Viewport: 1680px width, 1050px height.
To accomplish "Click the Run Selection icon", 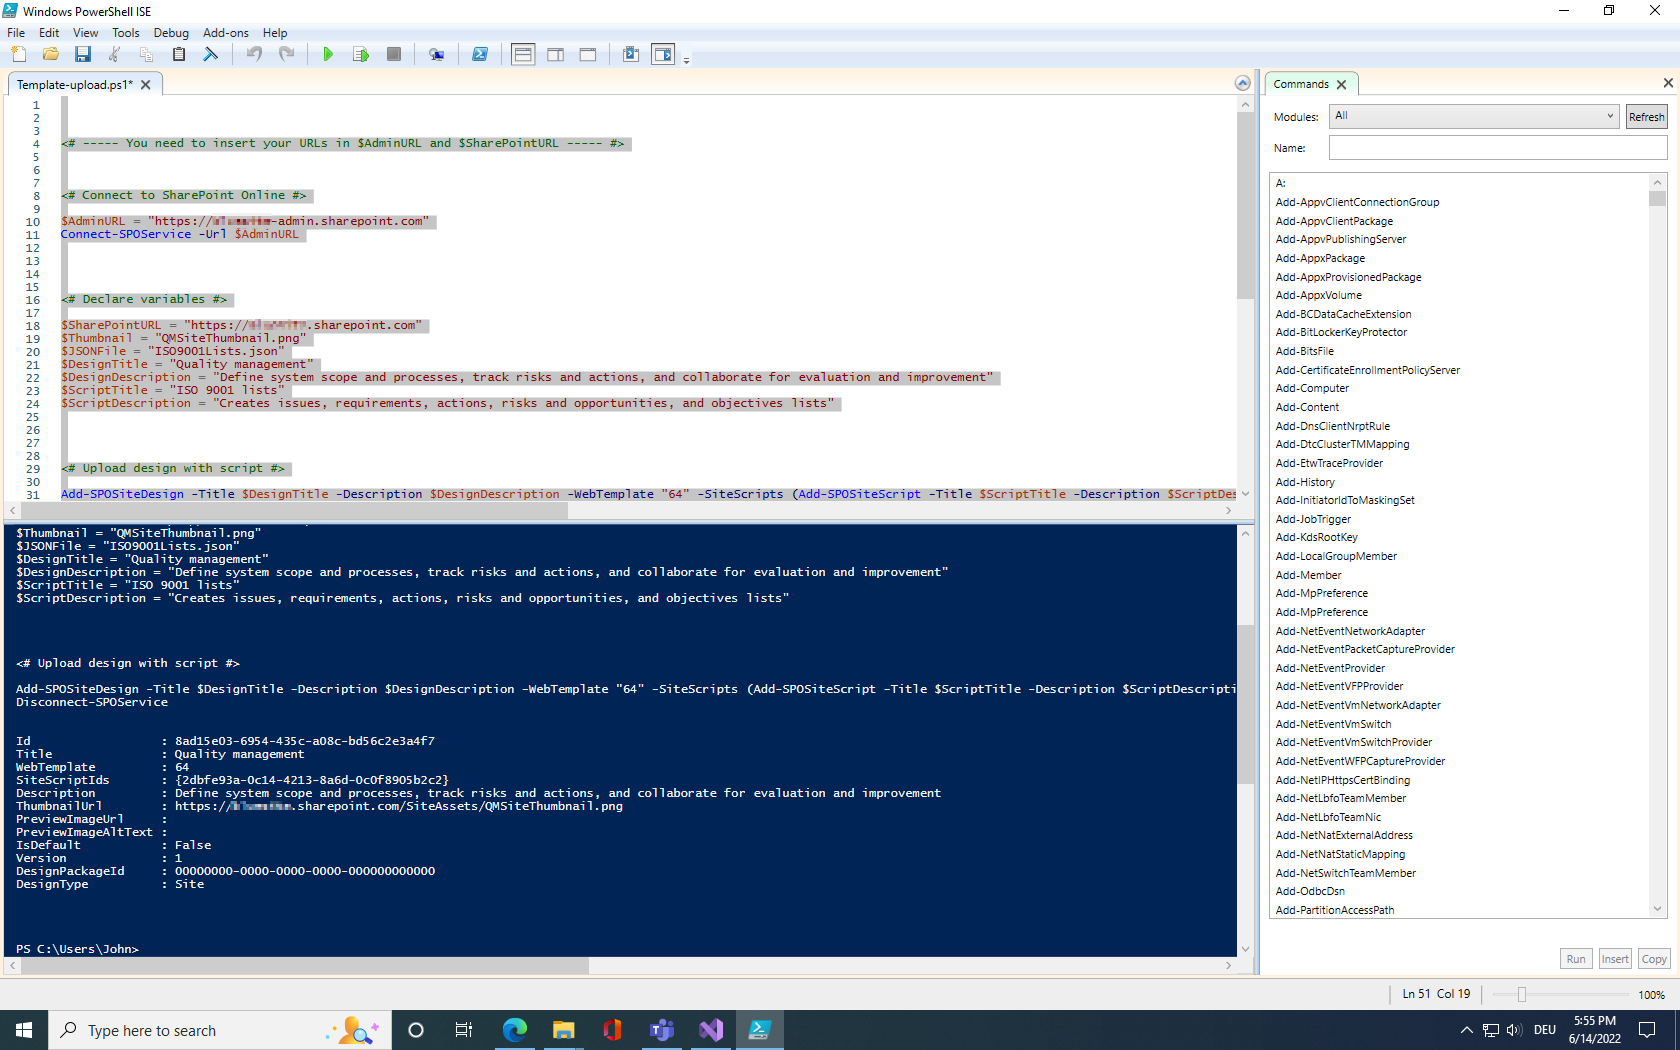I will (361, 55).
